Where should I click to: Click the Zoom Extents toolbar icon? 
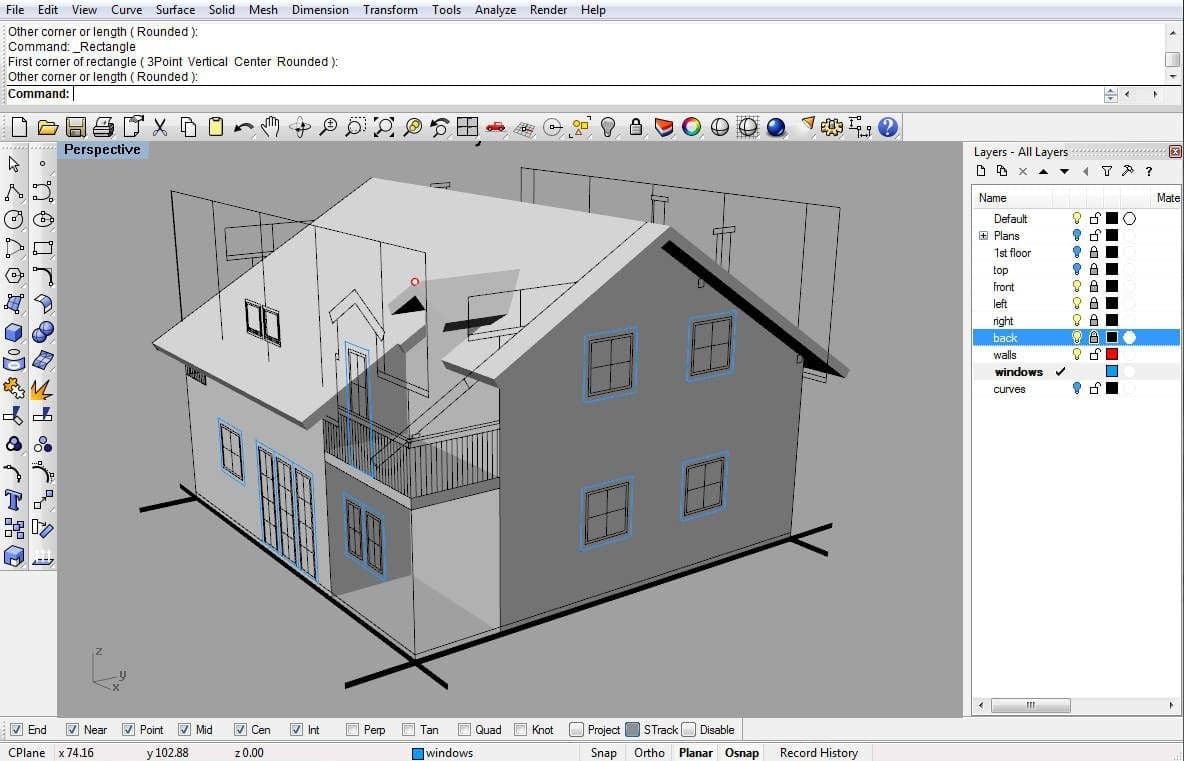coord(384,127)
